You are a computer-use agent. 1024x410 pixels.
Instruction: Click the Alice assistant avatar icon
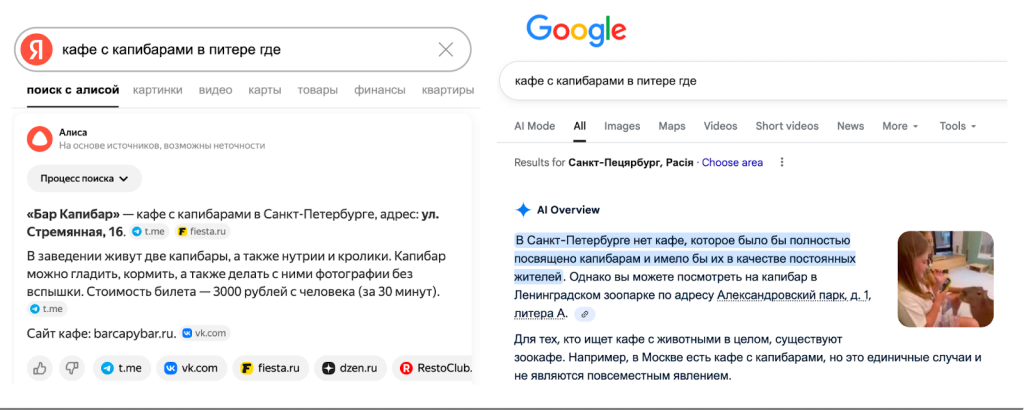tap(37, 138)
